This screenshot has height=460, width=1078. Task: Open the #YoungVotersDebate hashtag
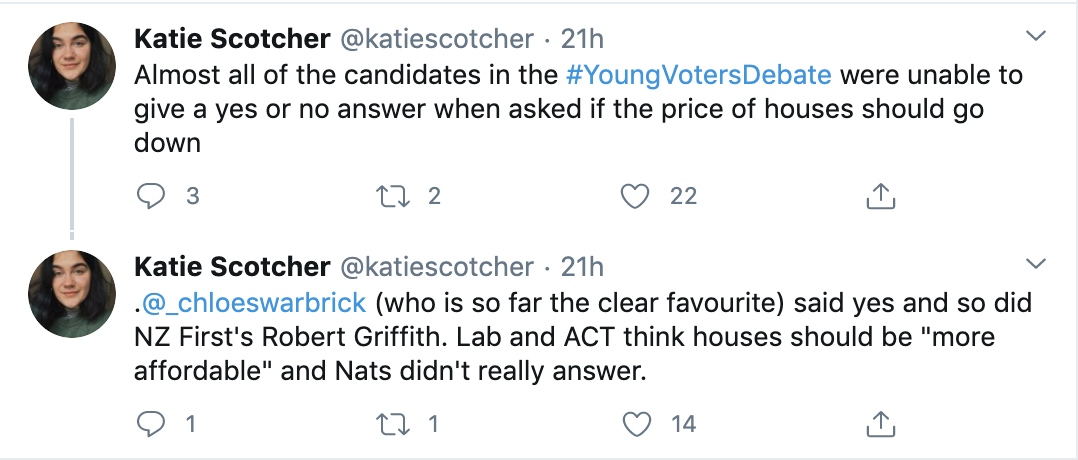698,75
